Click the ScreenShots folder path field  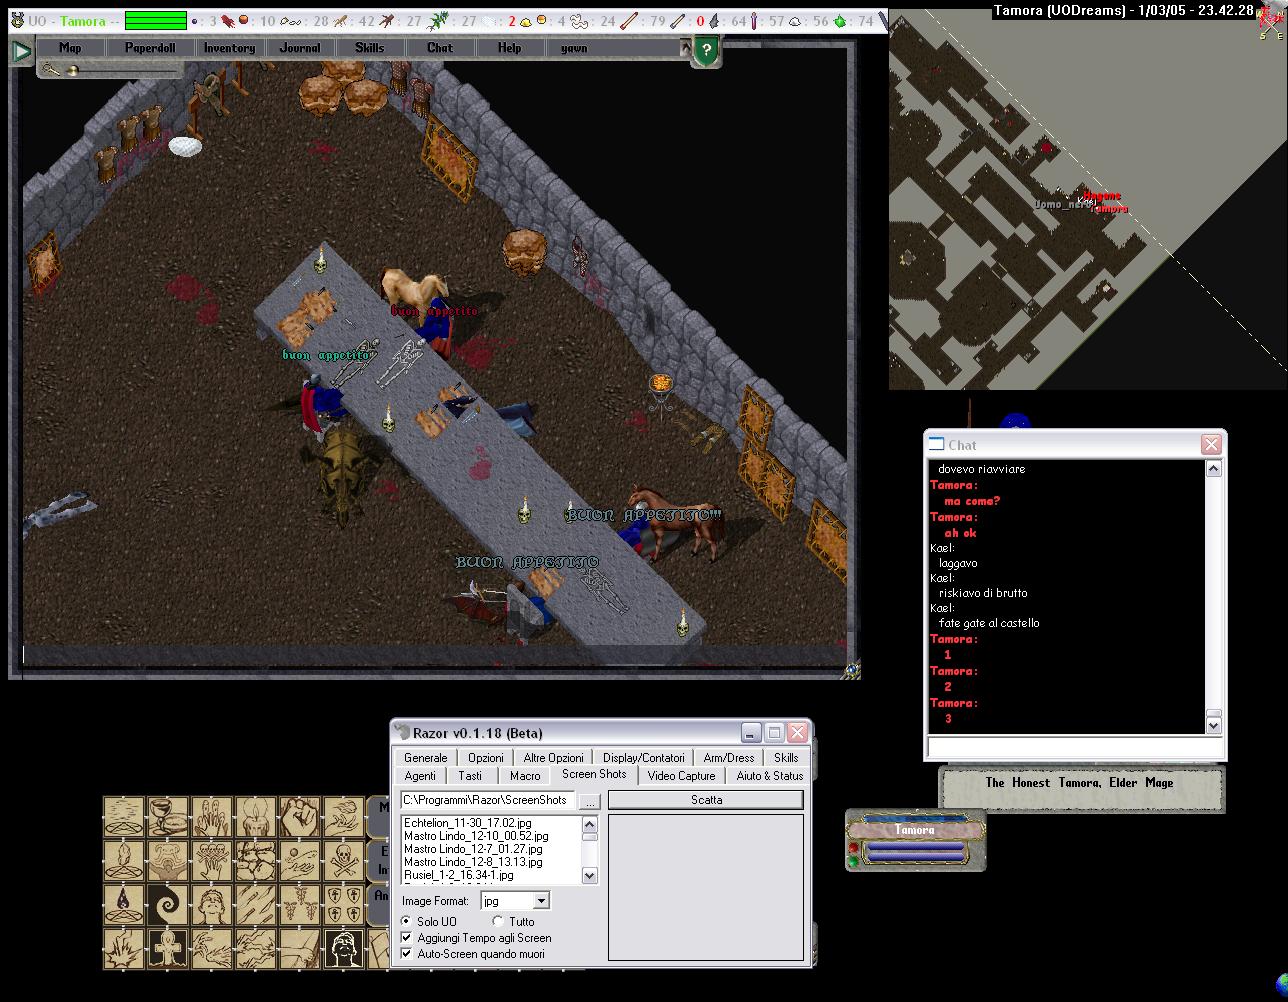[x=488, y=800]
